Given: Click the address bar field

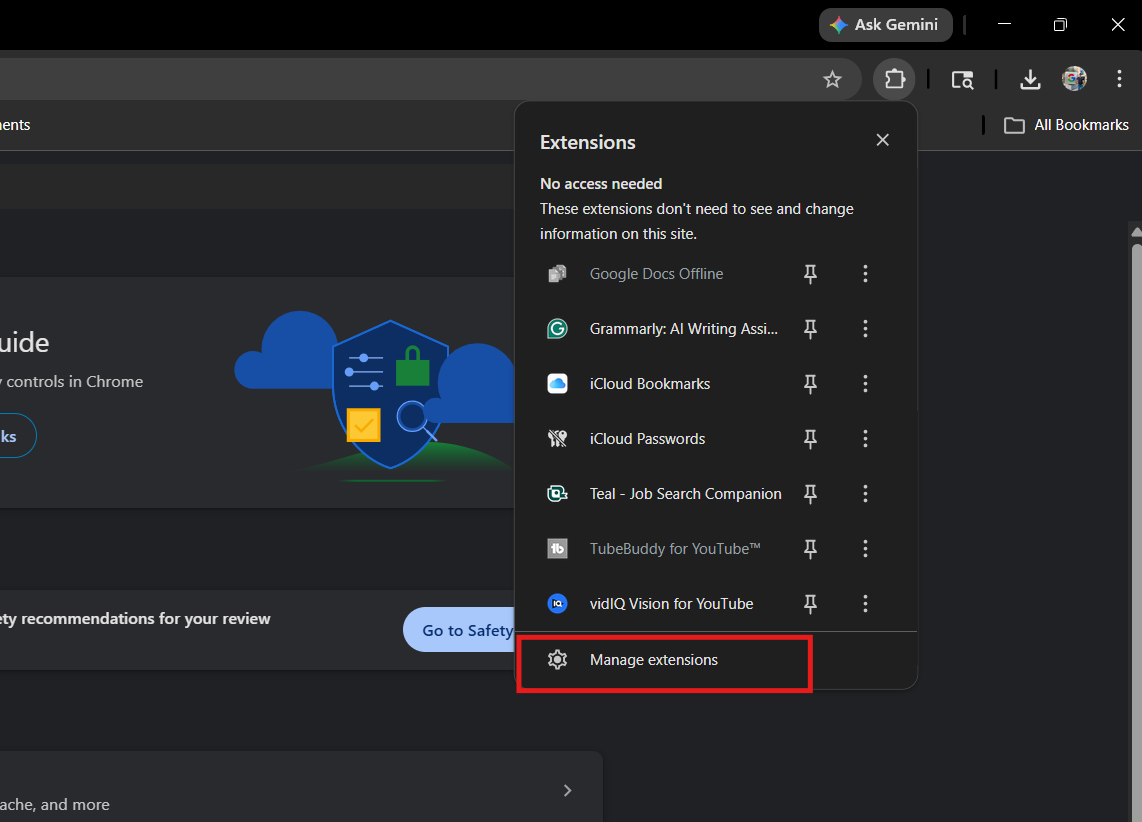Looking at the screenshot, I should click(x=430, y=79).
